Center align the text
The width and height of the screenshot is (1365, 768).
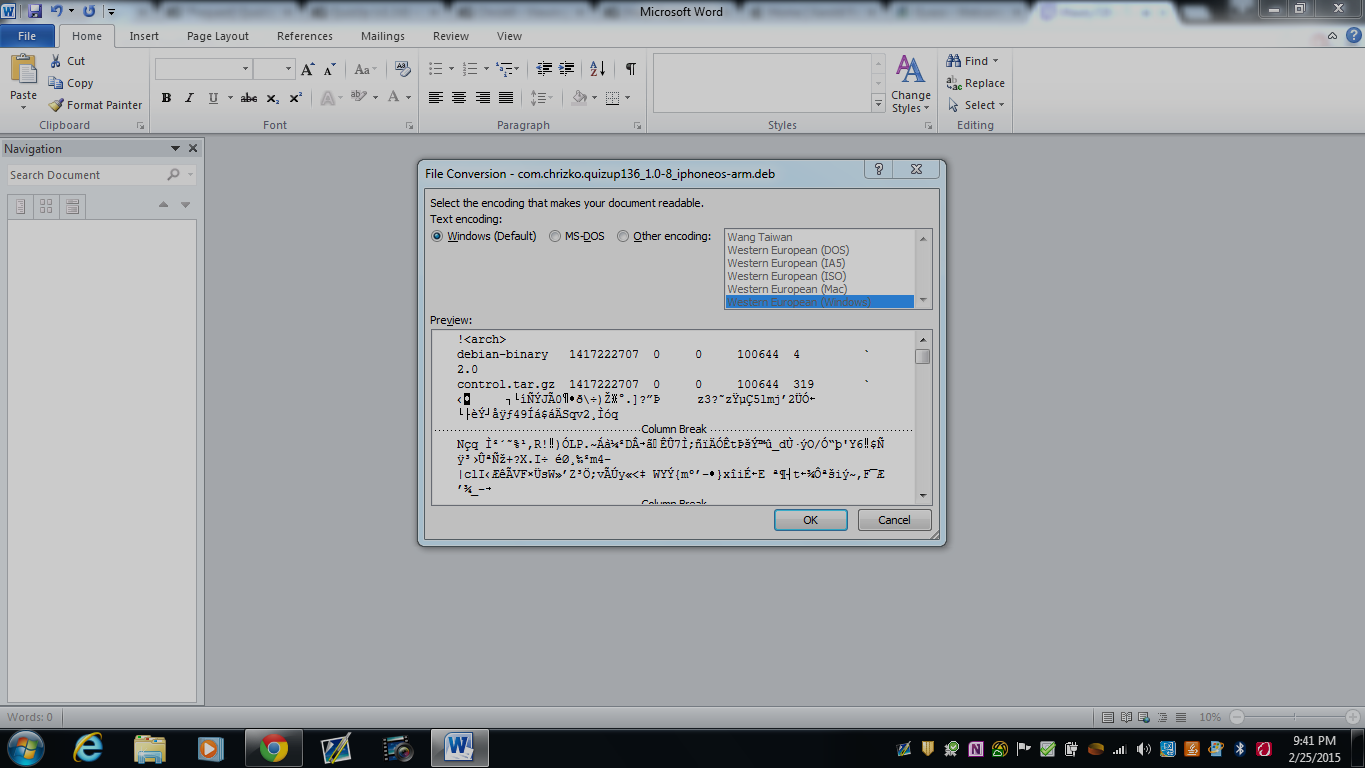(459, 98)
